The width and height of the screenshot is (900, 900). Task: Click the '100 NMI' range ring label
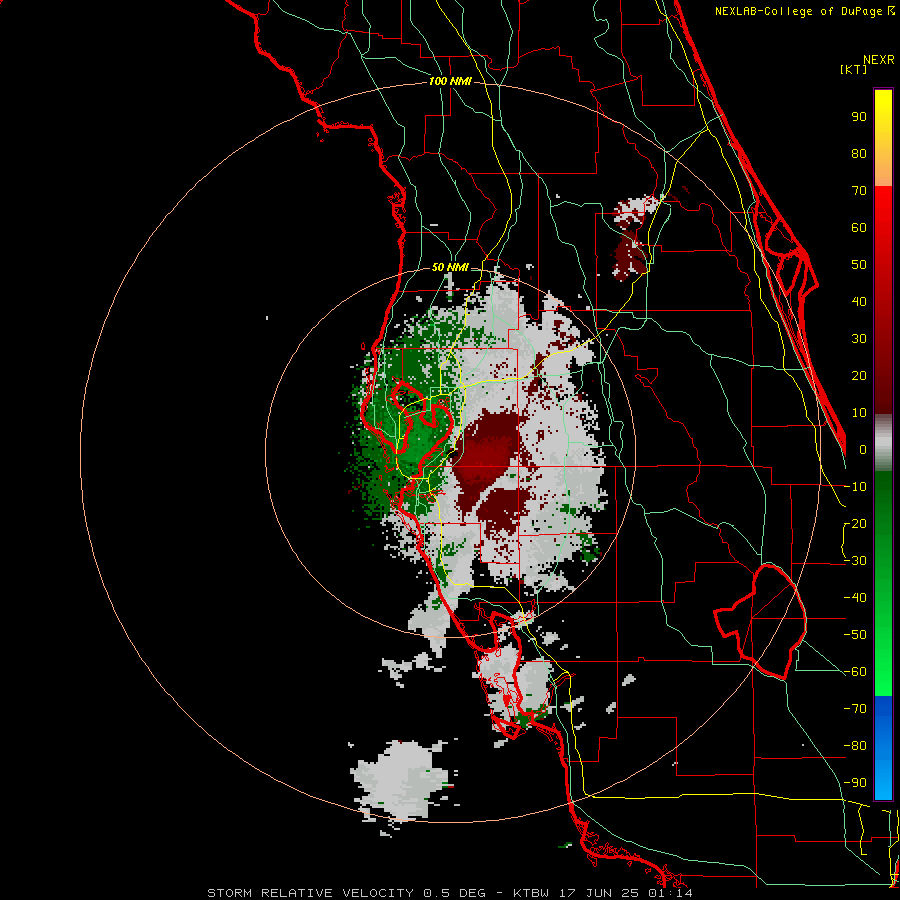[450, 82]
